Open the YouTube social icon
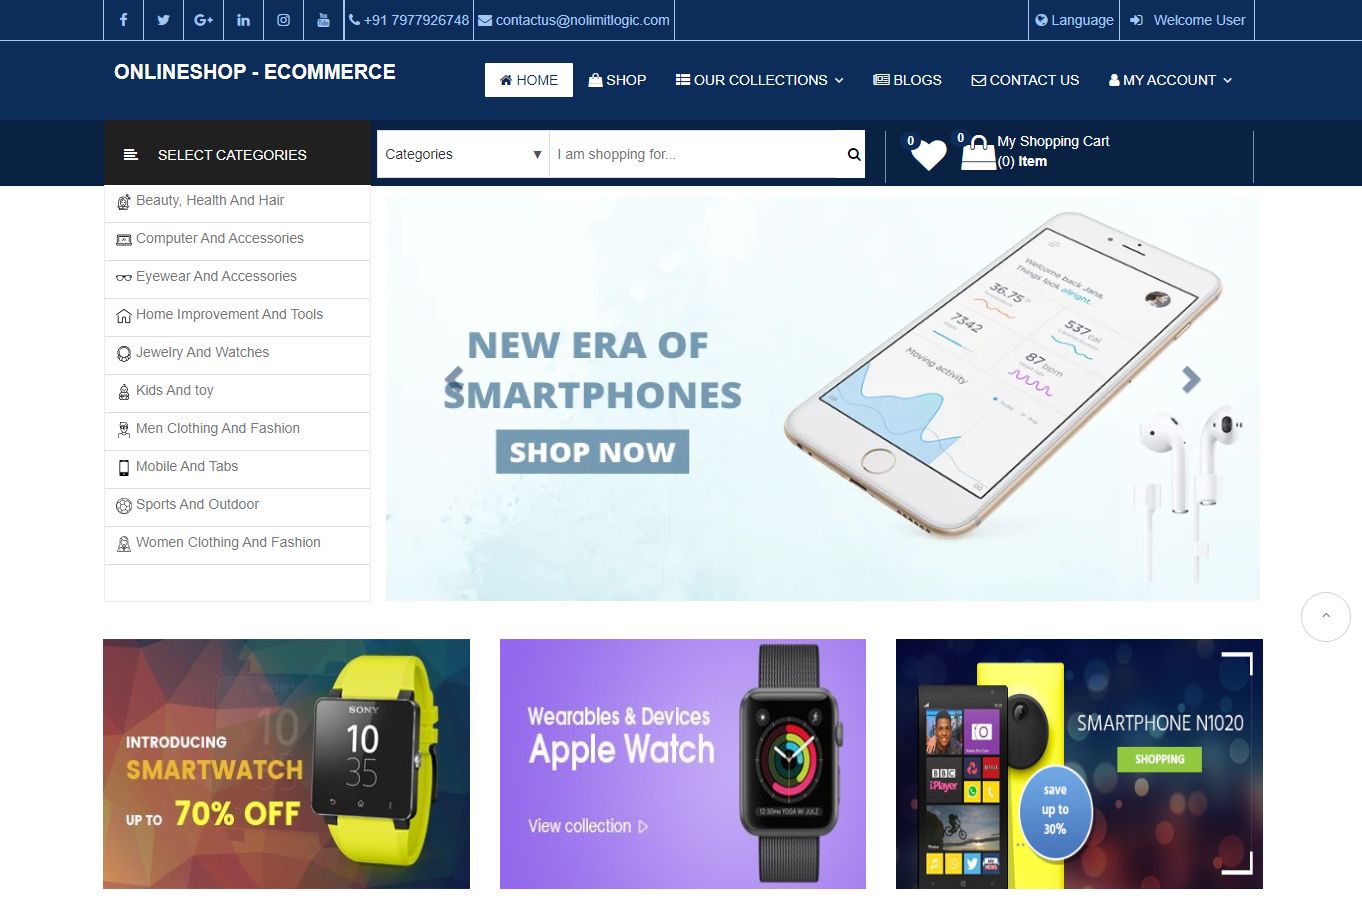1362x902 pixels. (323, 20)
